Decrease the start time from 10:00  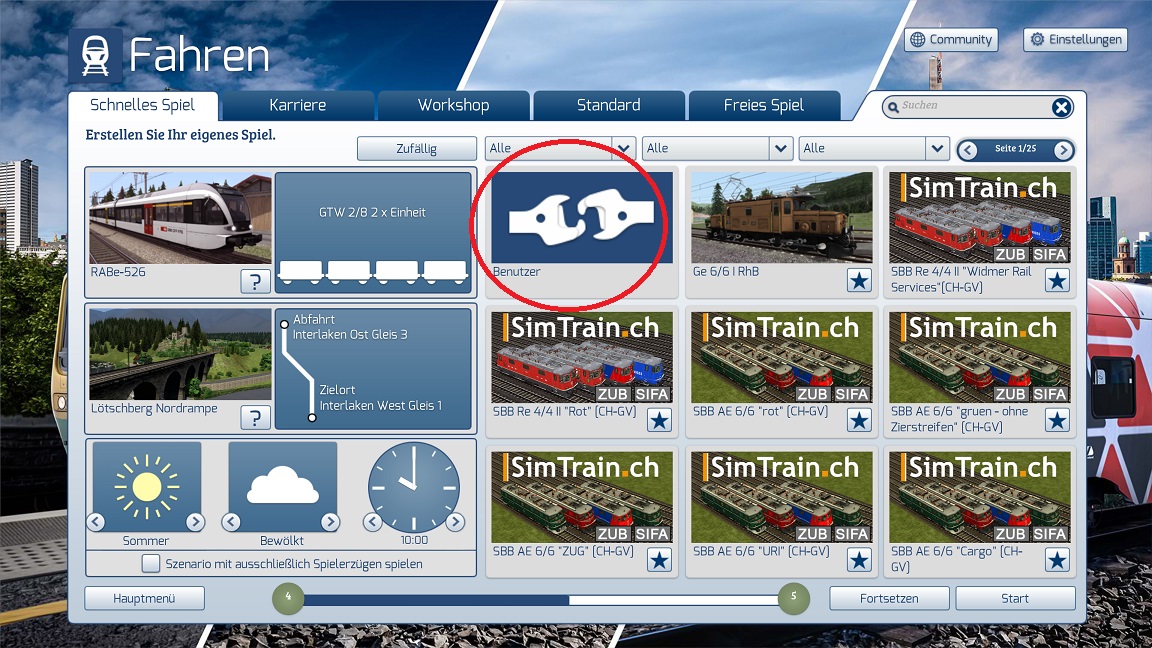coord(372,522)
